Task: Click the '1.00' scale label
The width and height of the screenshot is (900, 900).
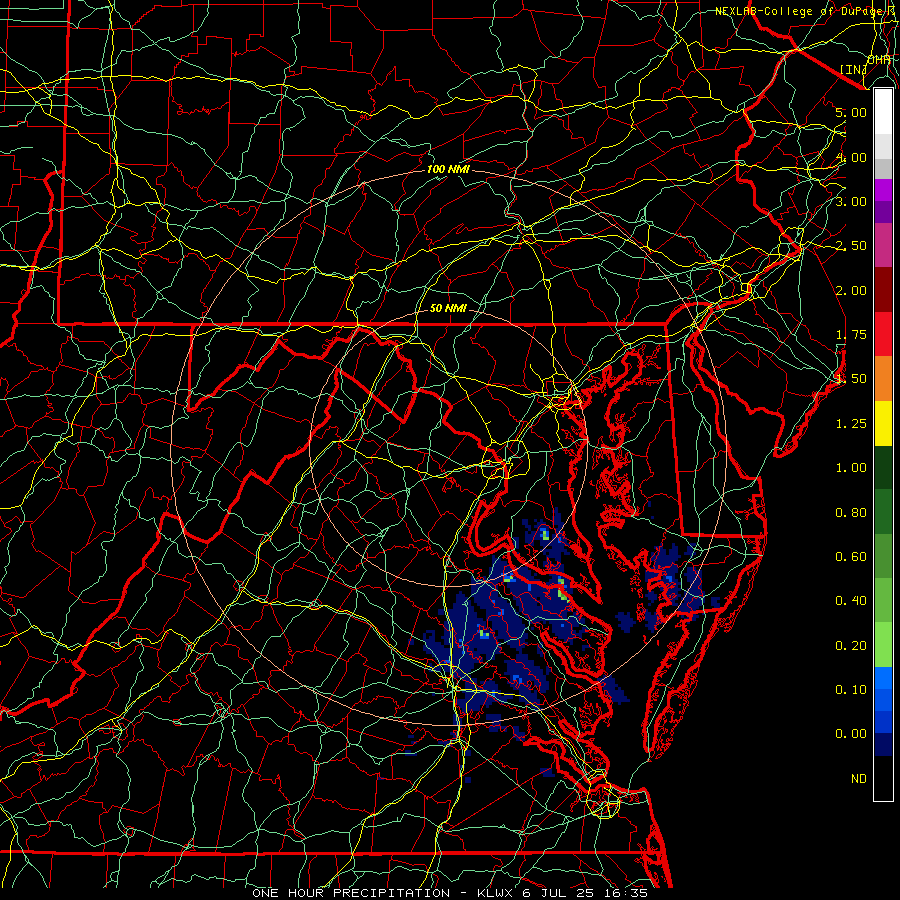Action: pos(851,468)
